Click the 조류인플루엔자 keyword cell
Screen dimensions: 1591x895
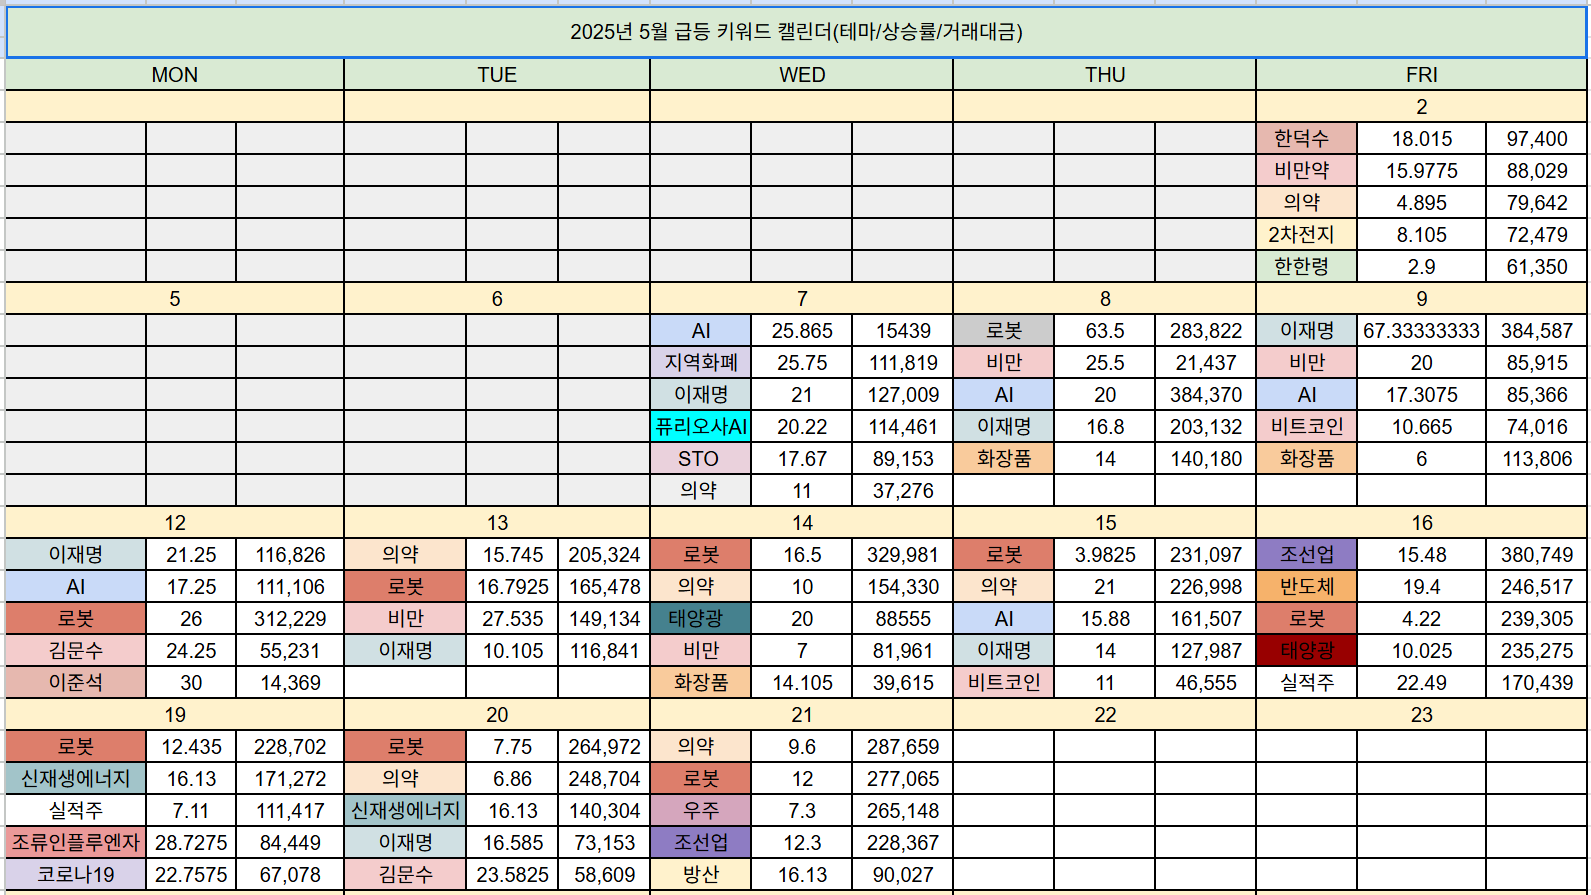point(76,843)
